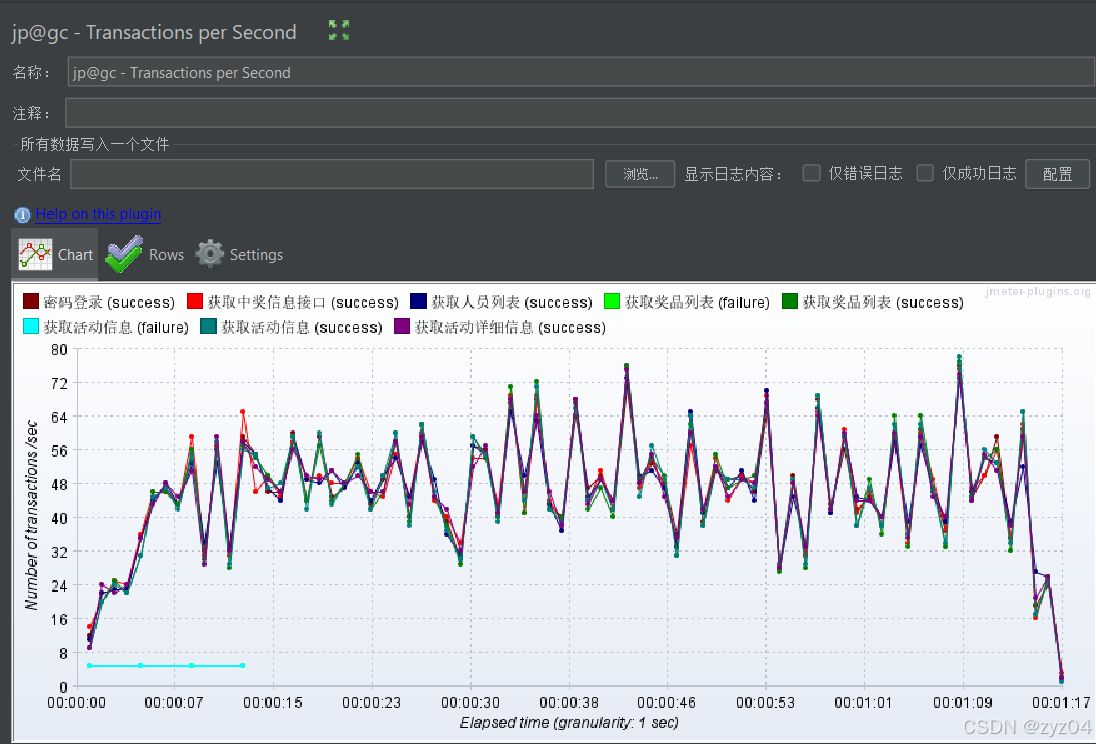Open the Help on this plugin link
The image size is (1096, 744).
coord(98,214)
